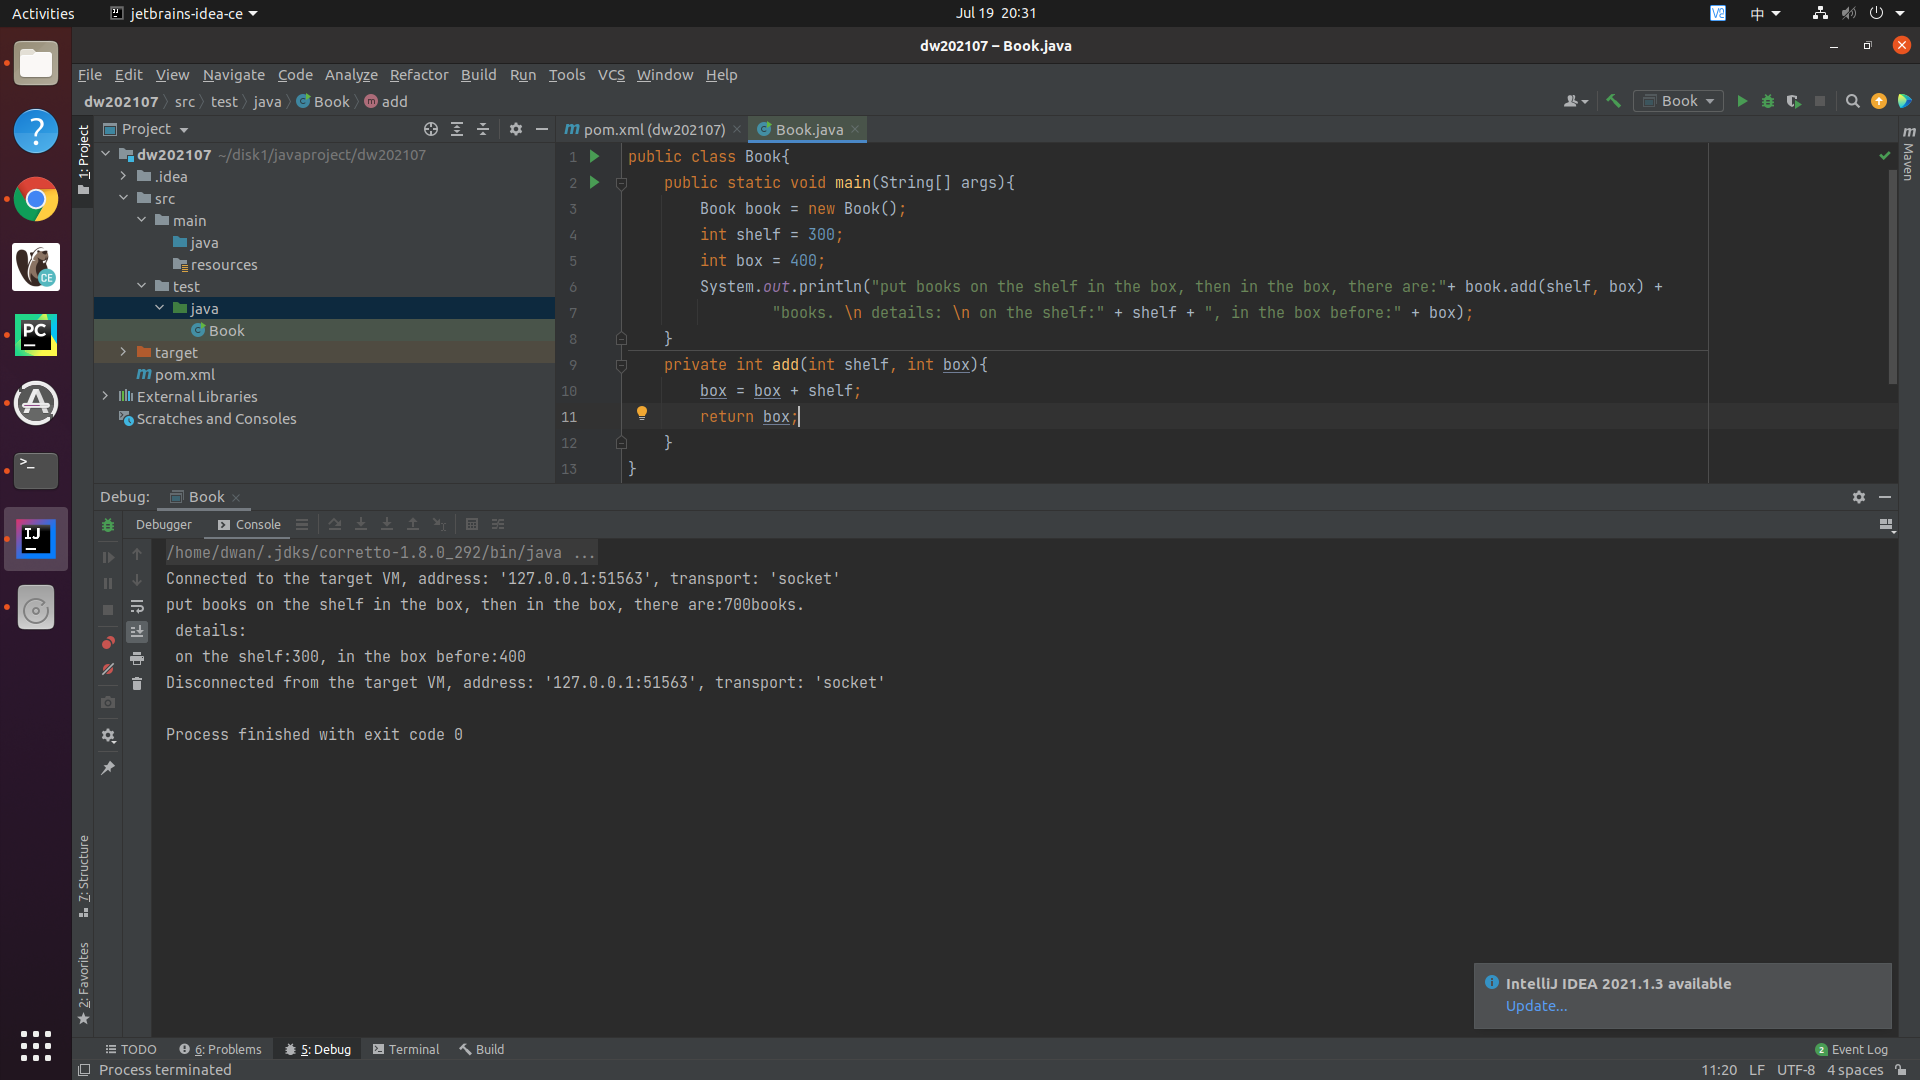Toggle the 7: Structure side panel

pos(84,876)
